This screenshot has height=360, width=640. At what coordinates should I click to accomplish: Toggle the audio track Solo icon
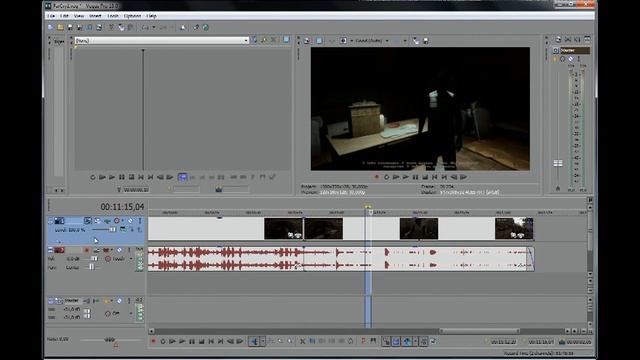click(x=129, y=250)
